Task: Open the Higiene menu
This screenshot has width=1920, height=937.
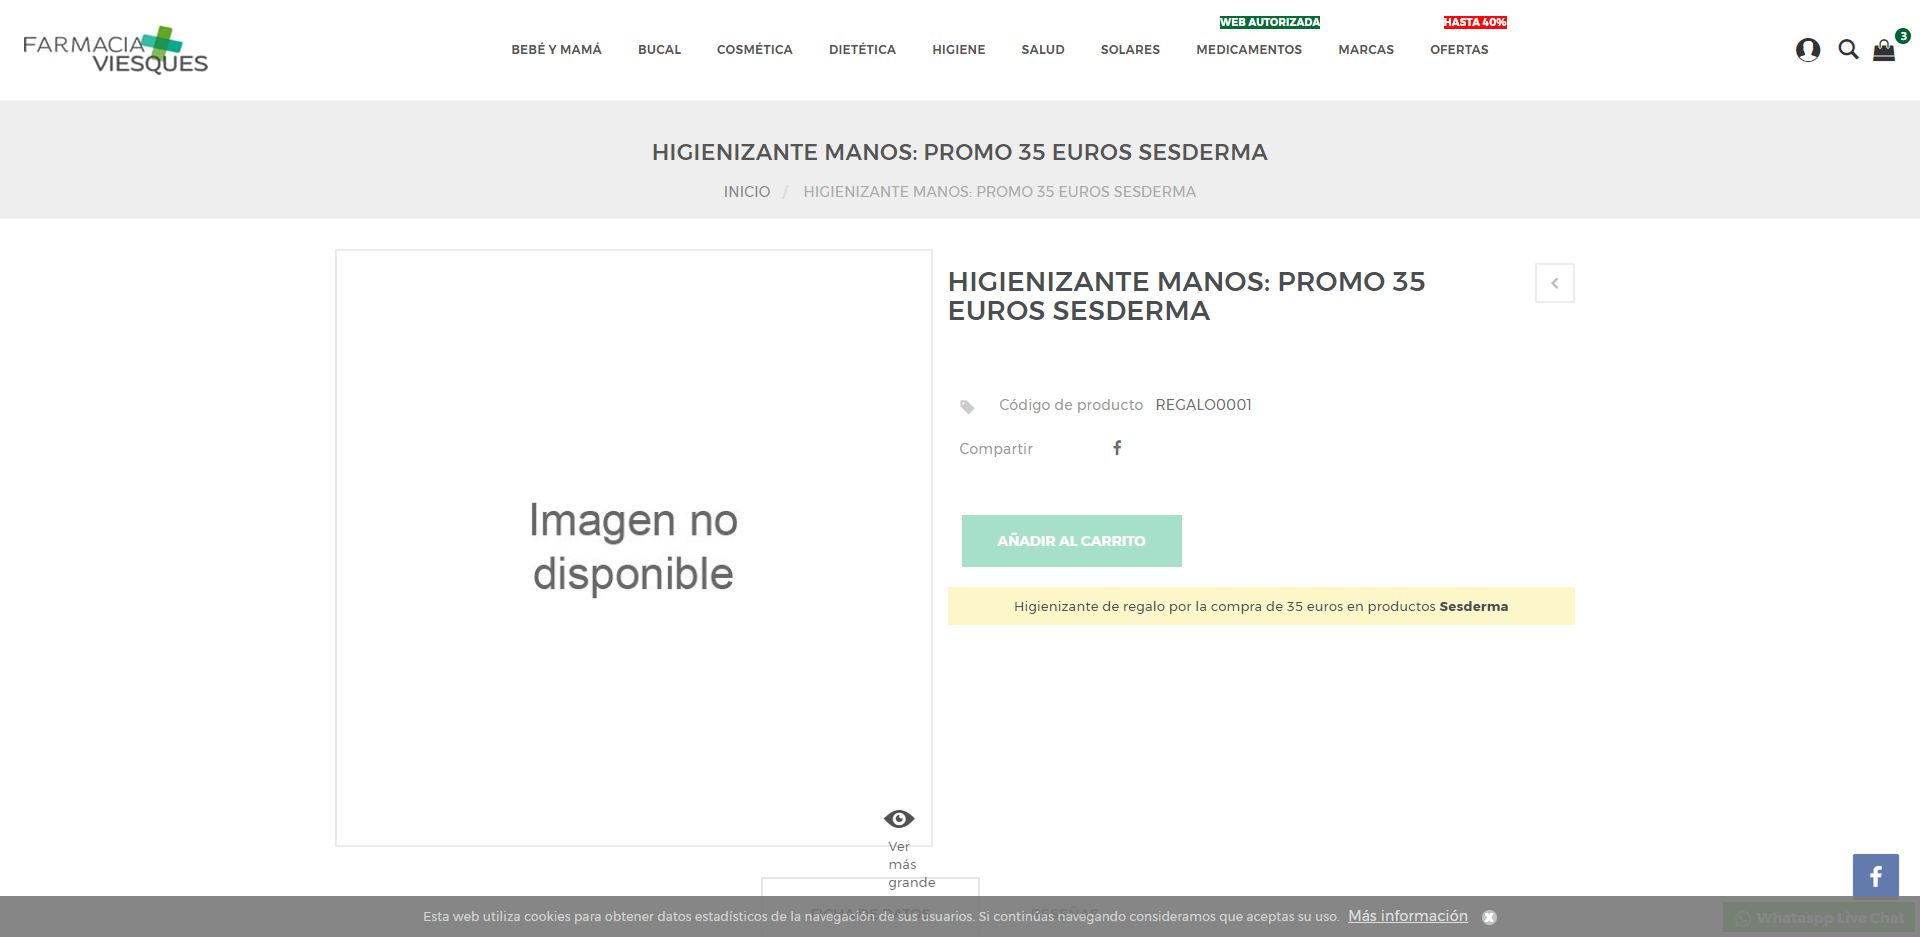Action: click(959, 50)
